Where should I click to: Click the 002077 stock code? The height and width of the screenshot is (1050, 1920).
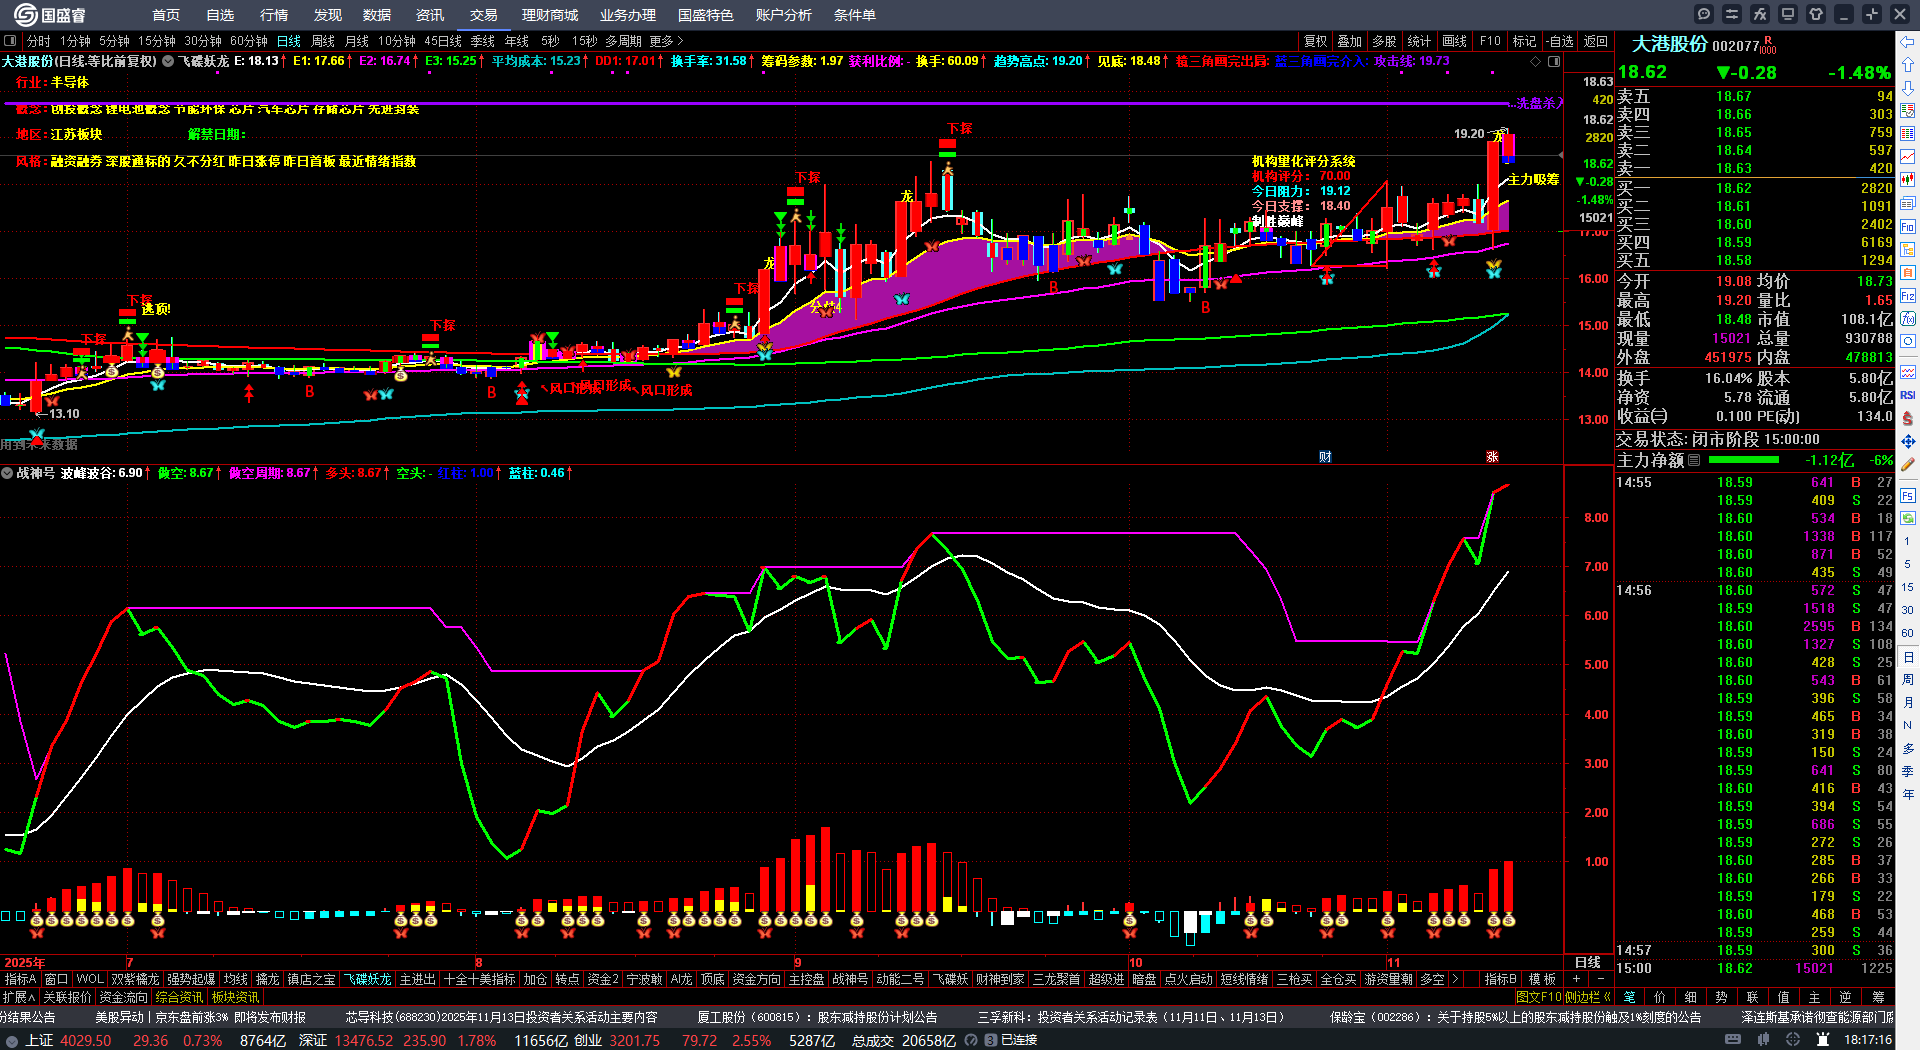click(1736, 46)
